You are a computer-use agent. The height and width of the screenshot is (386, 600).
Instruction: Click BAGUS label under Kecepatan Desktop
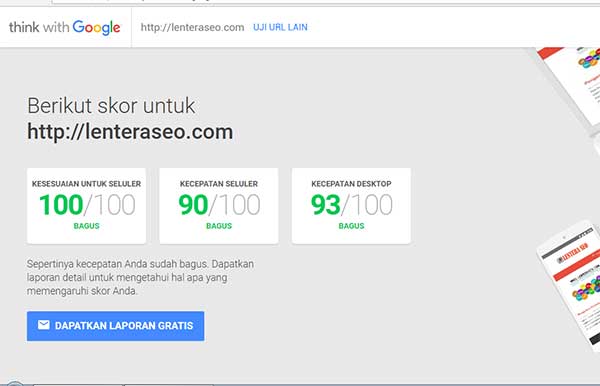tap(351, 226)
